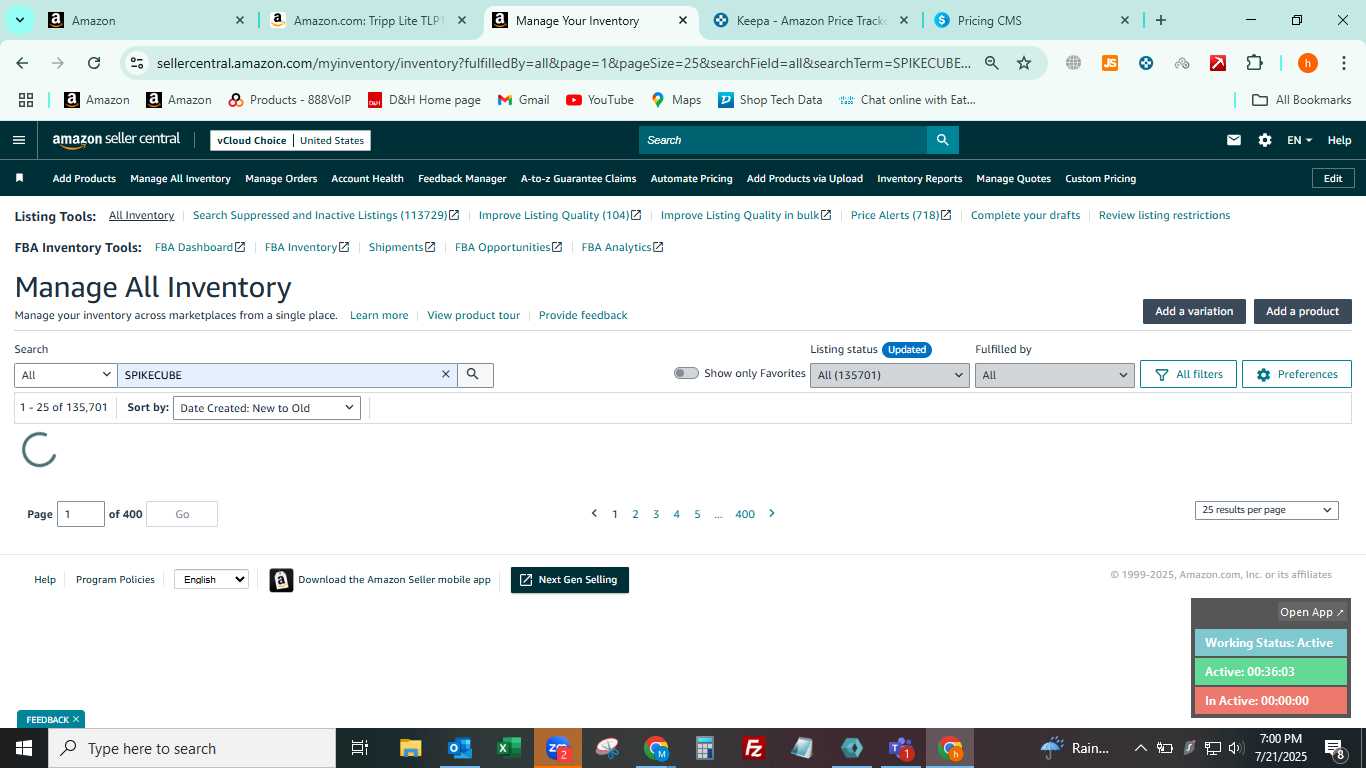The image size is (1366, 768).
Task: Open the messages envelope icon
Action: click(x=1234, y=140)
